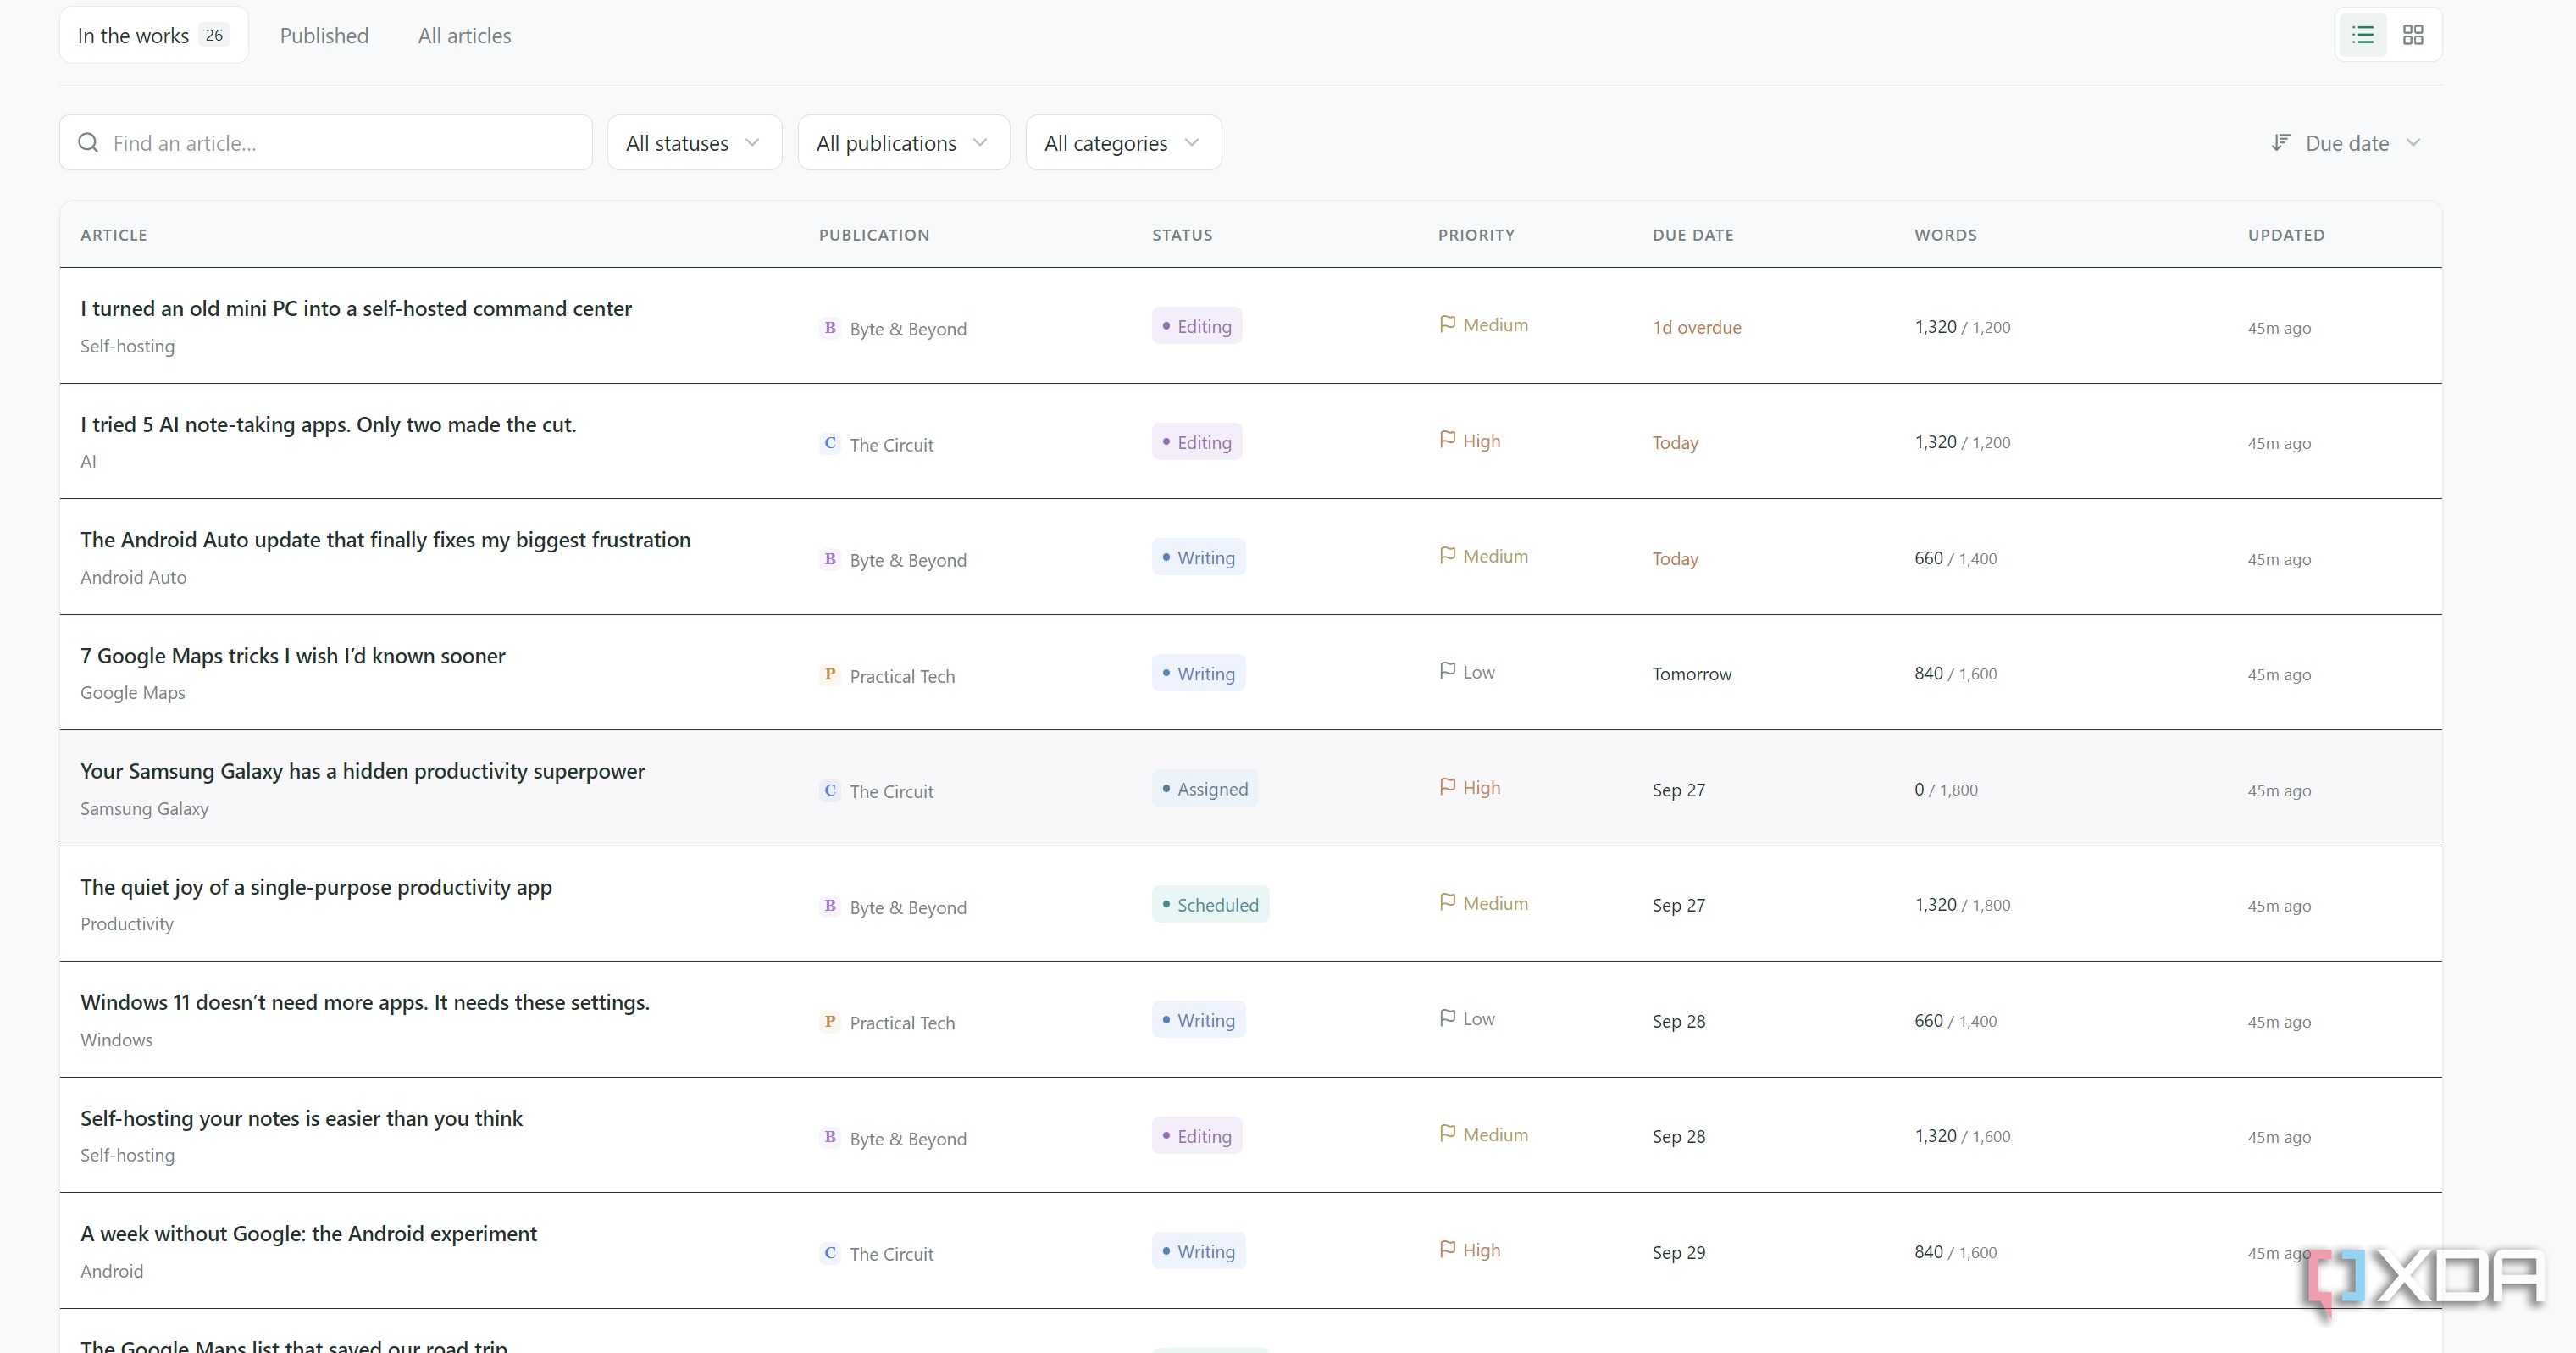Click The Circuit badge in AI note-taking row
Screen dimensions: 2576x1353
[830, 443]
